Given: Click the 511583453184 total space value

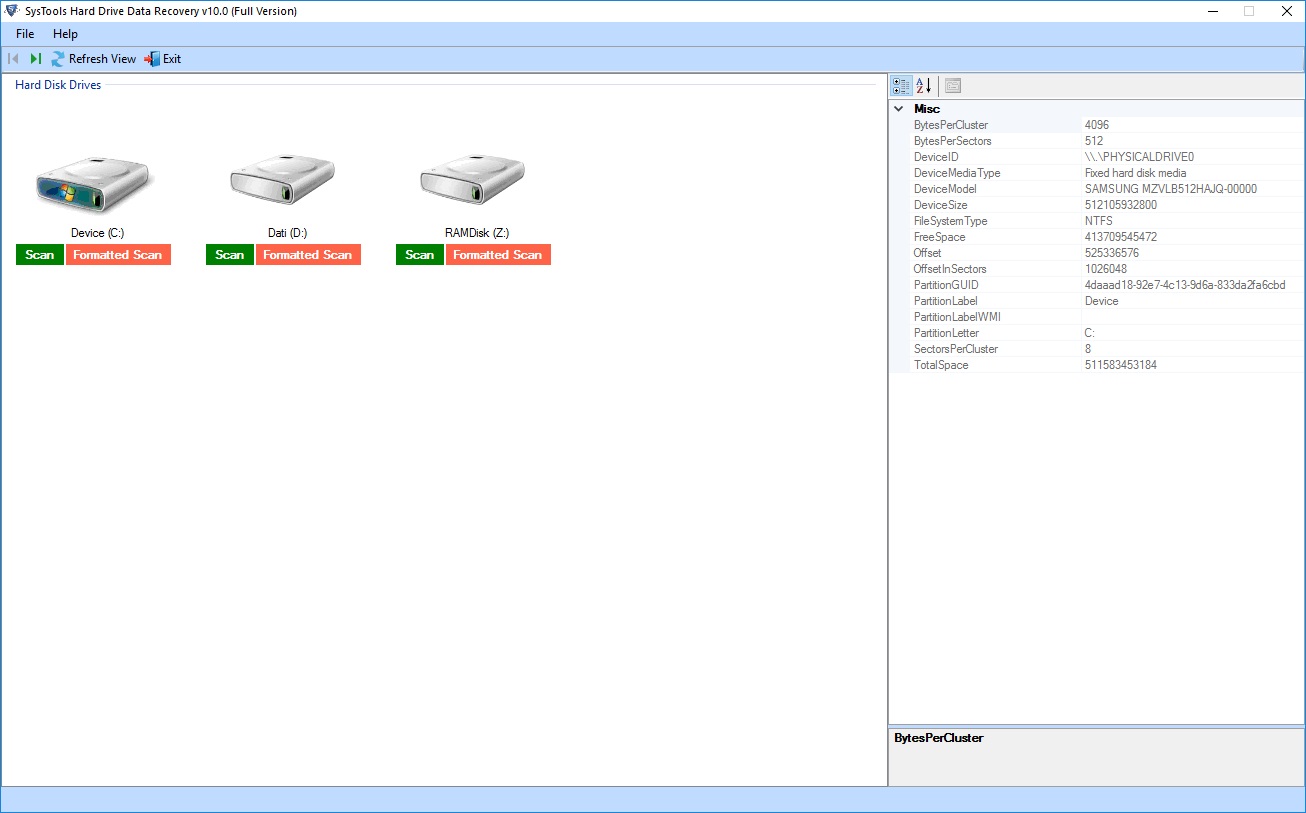Looking at the screenshot, I should (x=1121, y=365).
